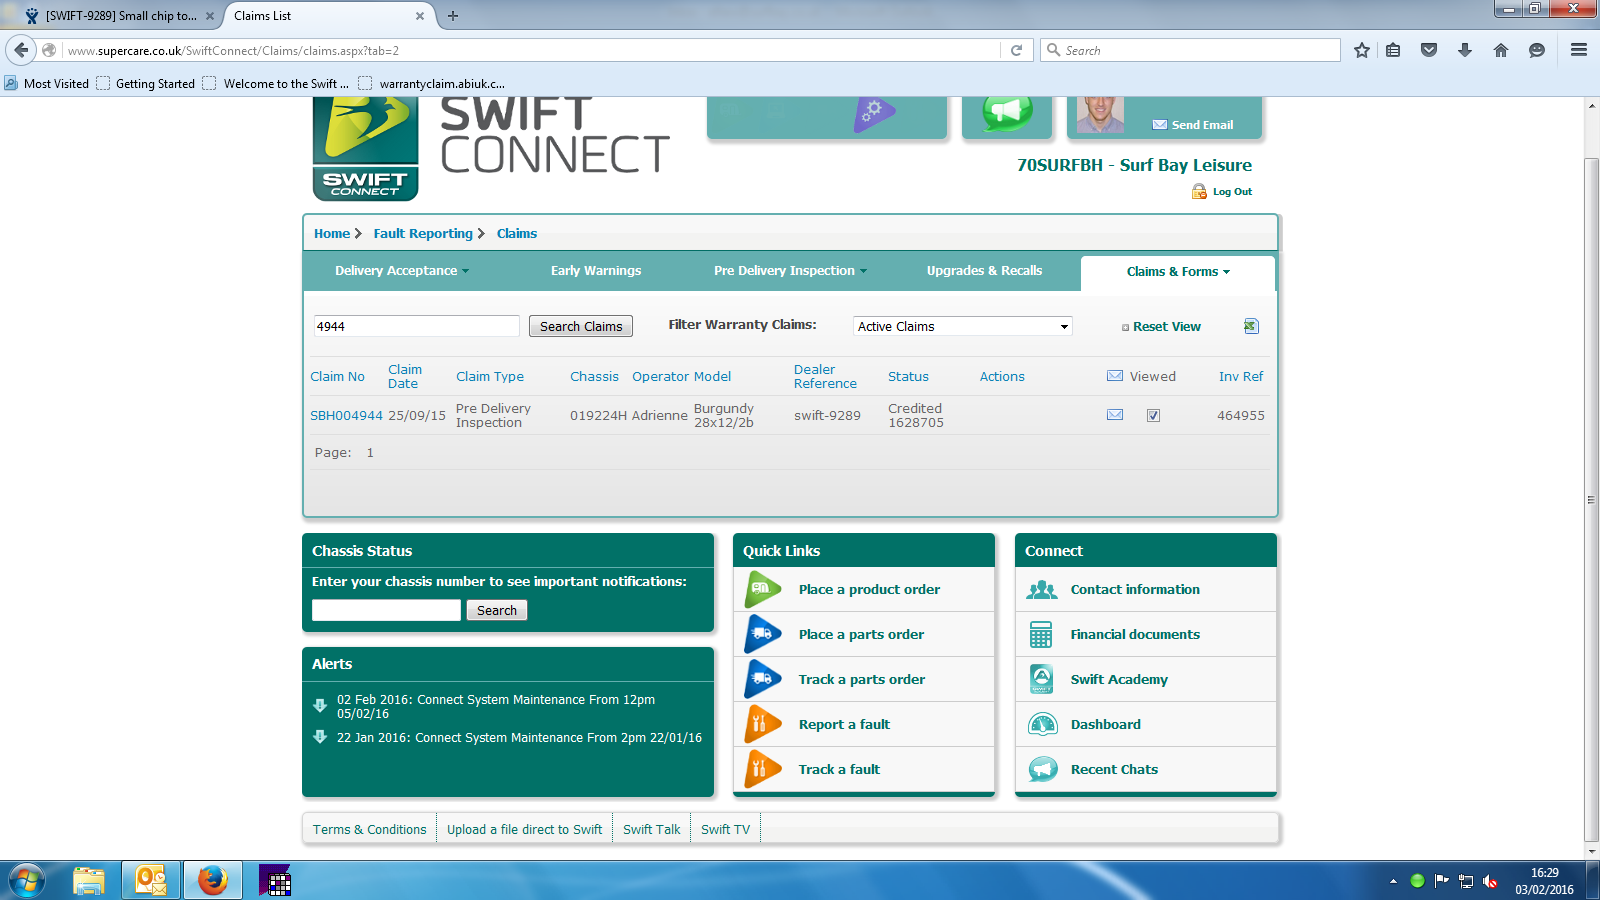Toggle the Viewed checkbox for claim SBH004944
Image resolution: width=1600 pixels, height=900 pixels.
[1153, 416]
